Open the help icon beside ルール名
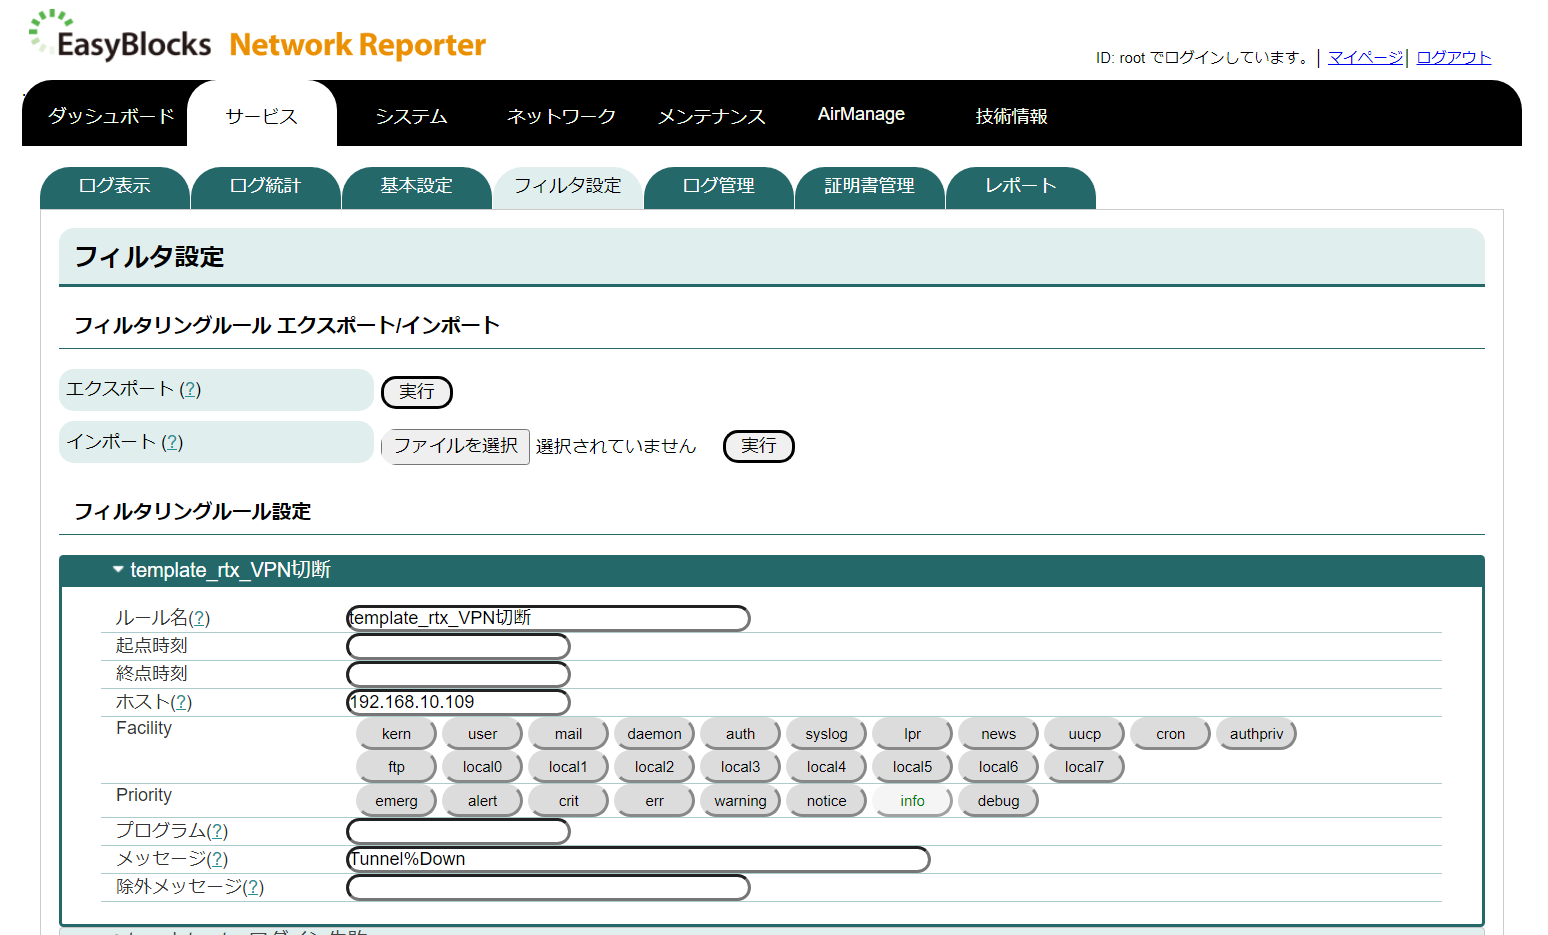Viewport: 1548px width, 935px height. click(201, 618)
